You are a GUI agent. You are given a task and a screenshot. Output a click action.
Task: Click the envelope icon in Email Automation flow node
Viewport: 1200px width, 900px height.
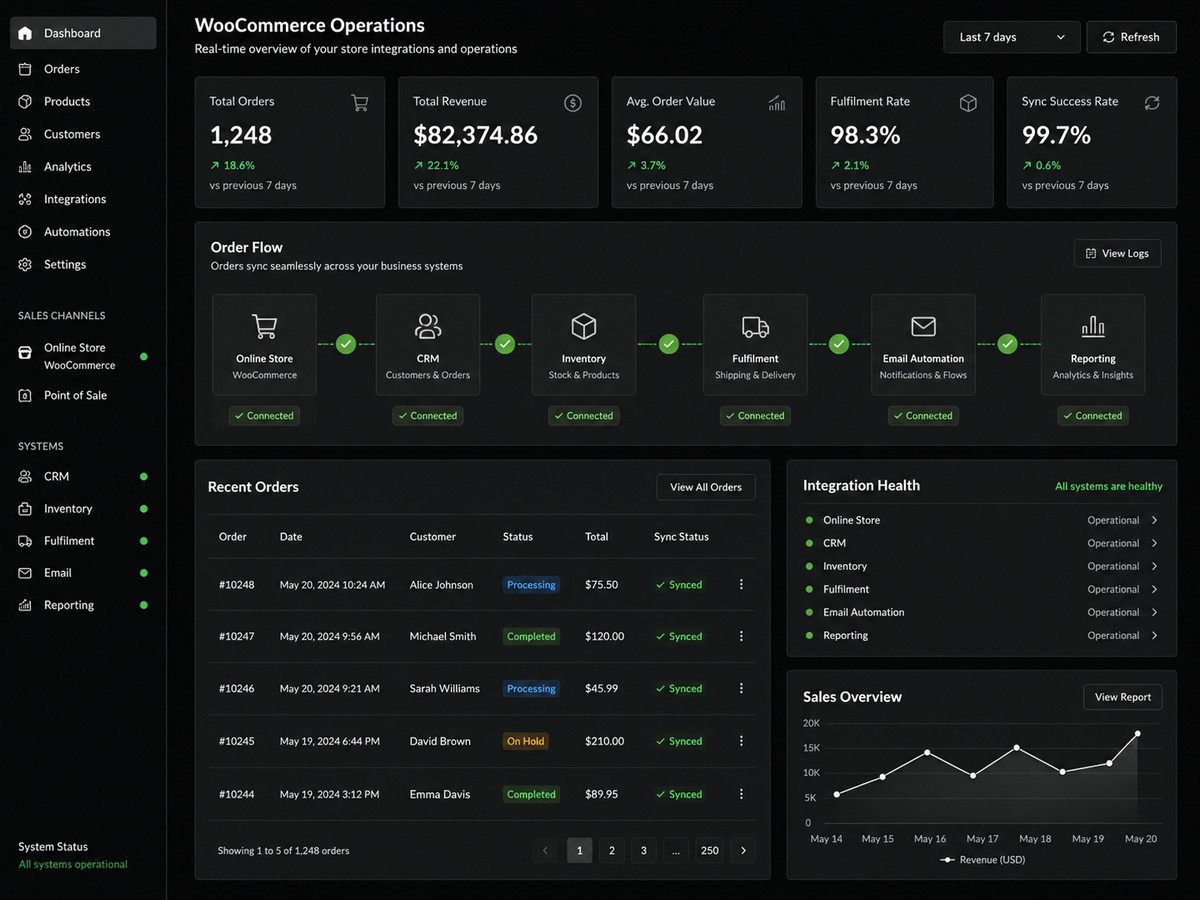[923, 326]
